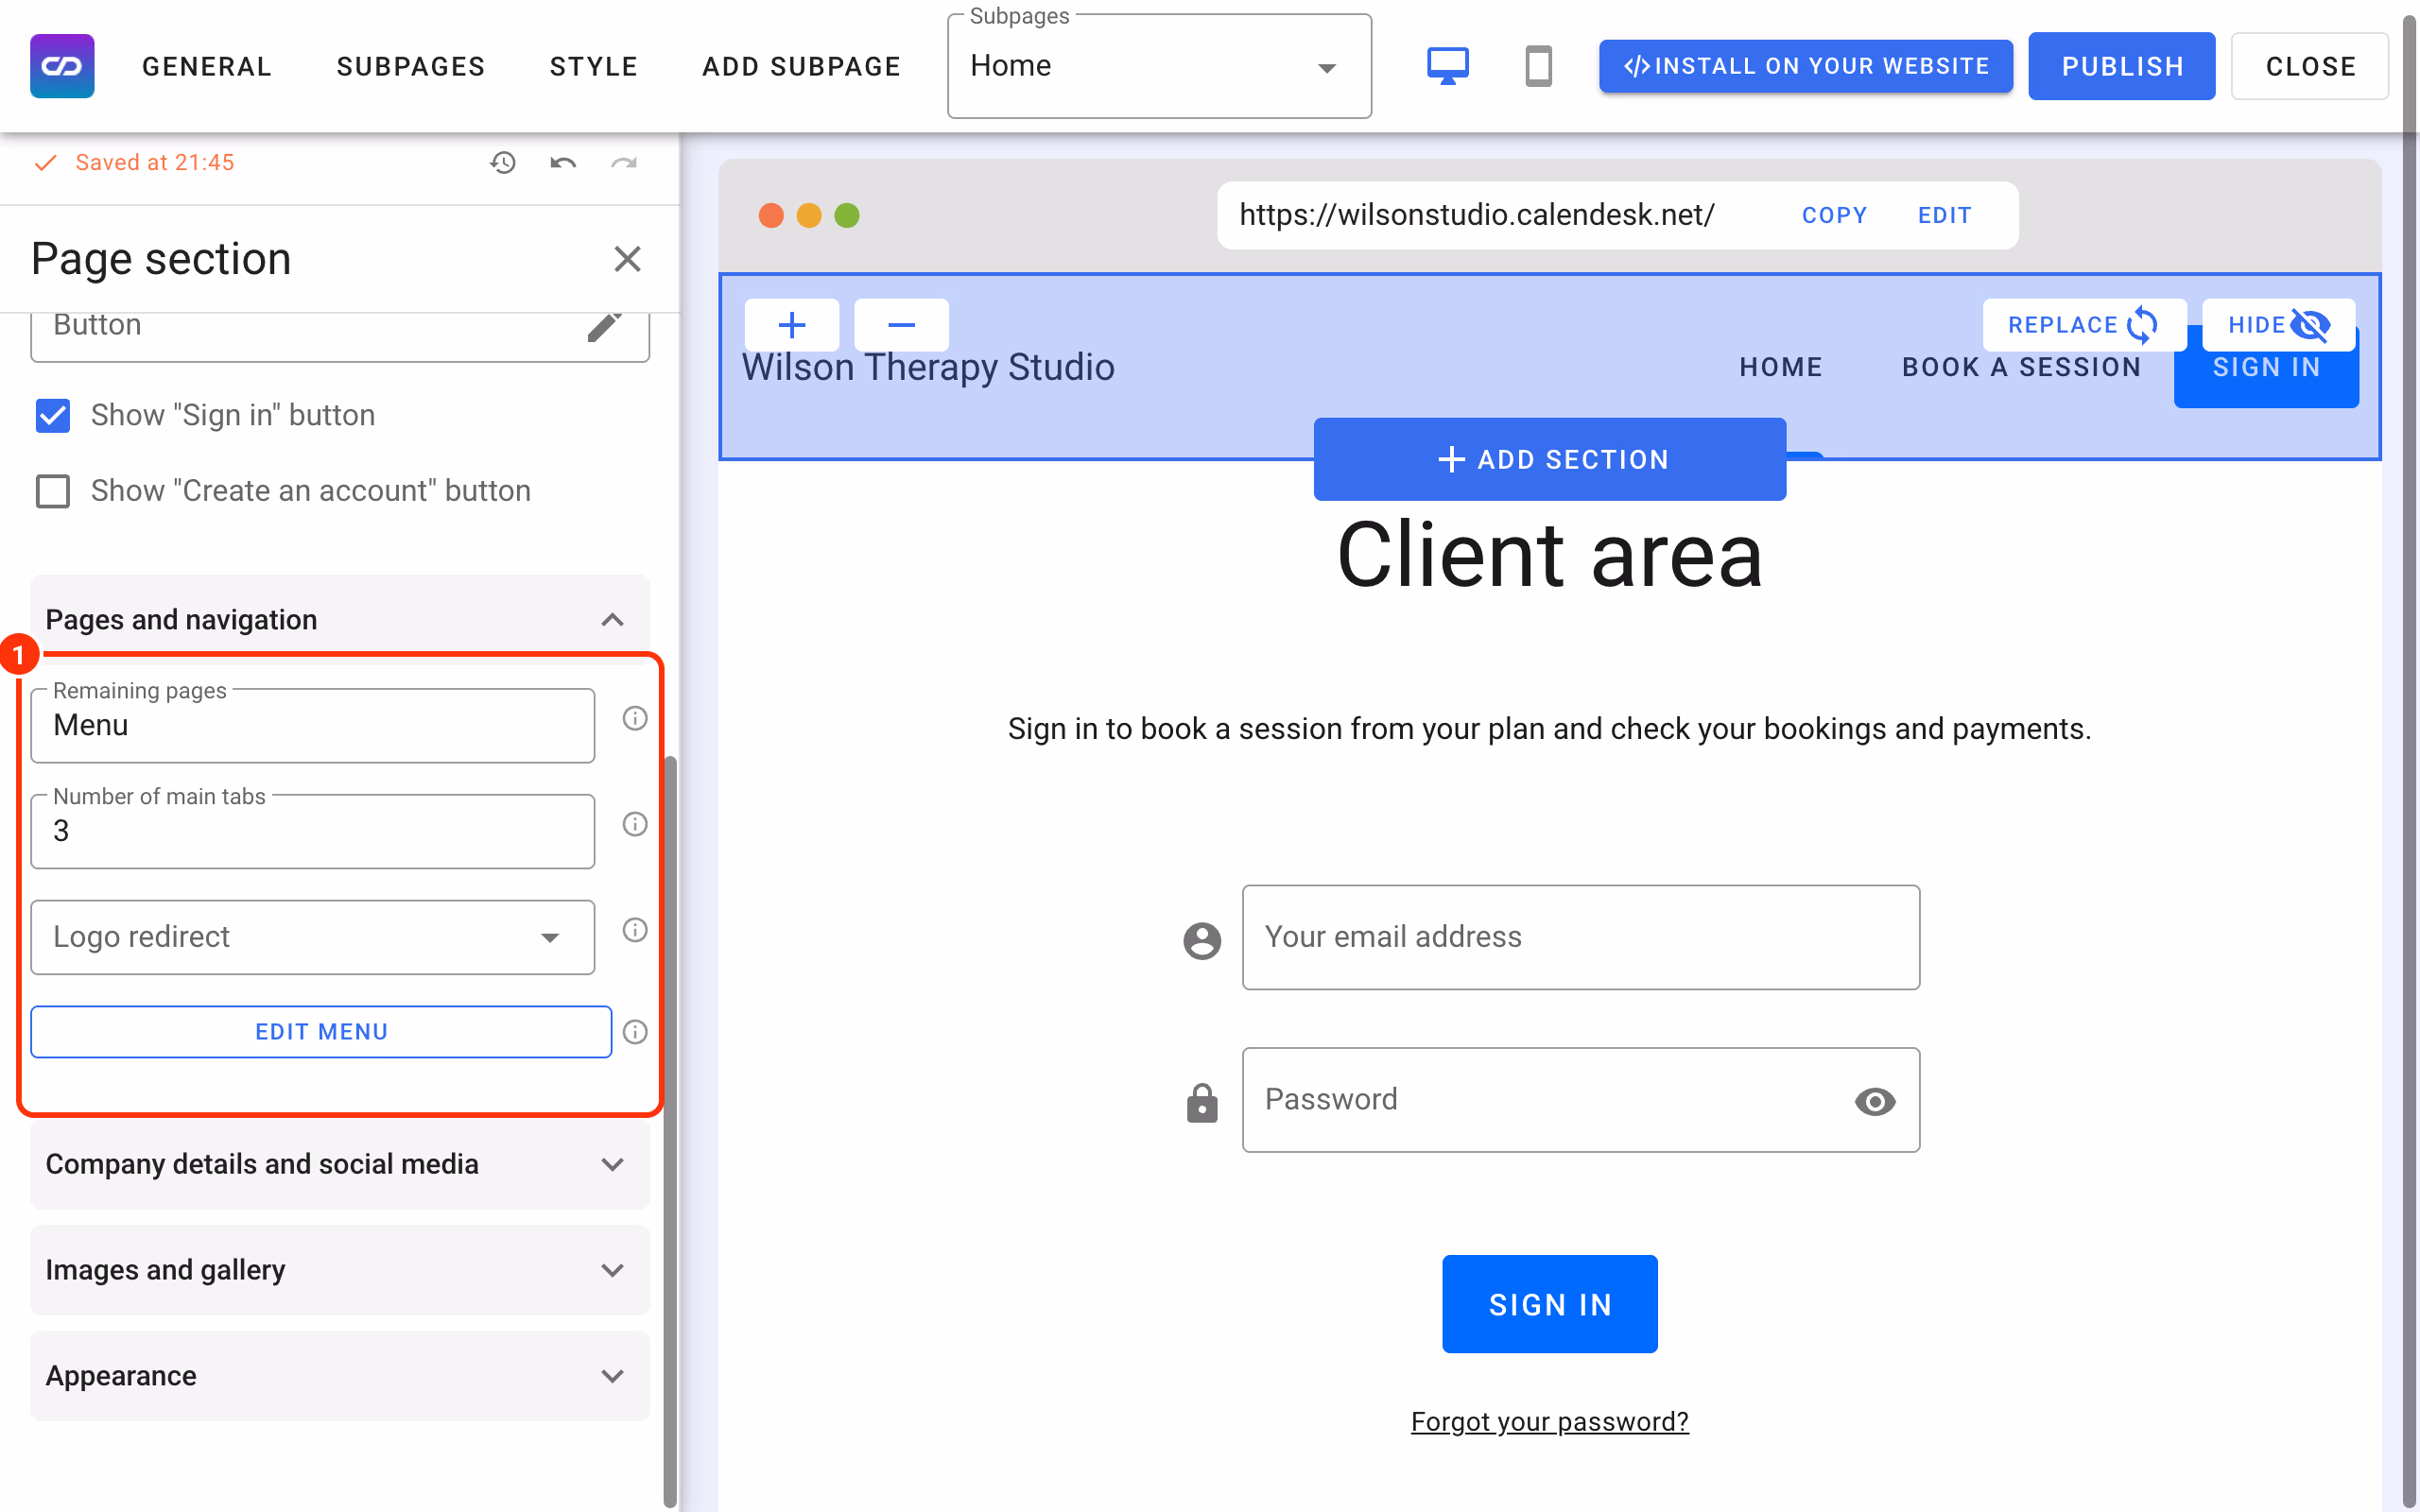
Task: Click info icon beside Logo redirect
Action: tap(635, 930)
